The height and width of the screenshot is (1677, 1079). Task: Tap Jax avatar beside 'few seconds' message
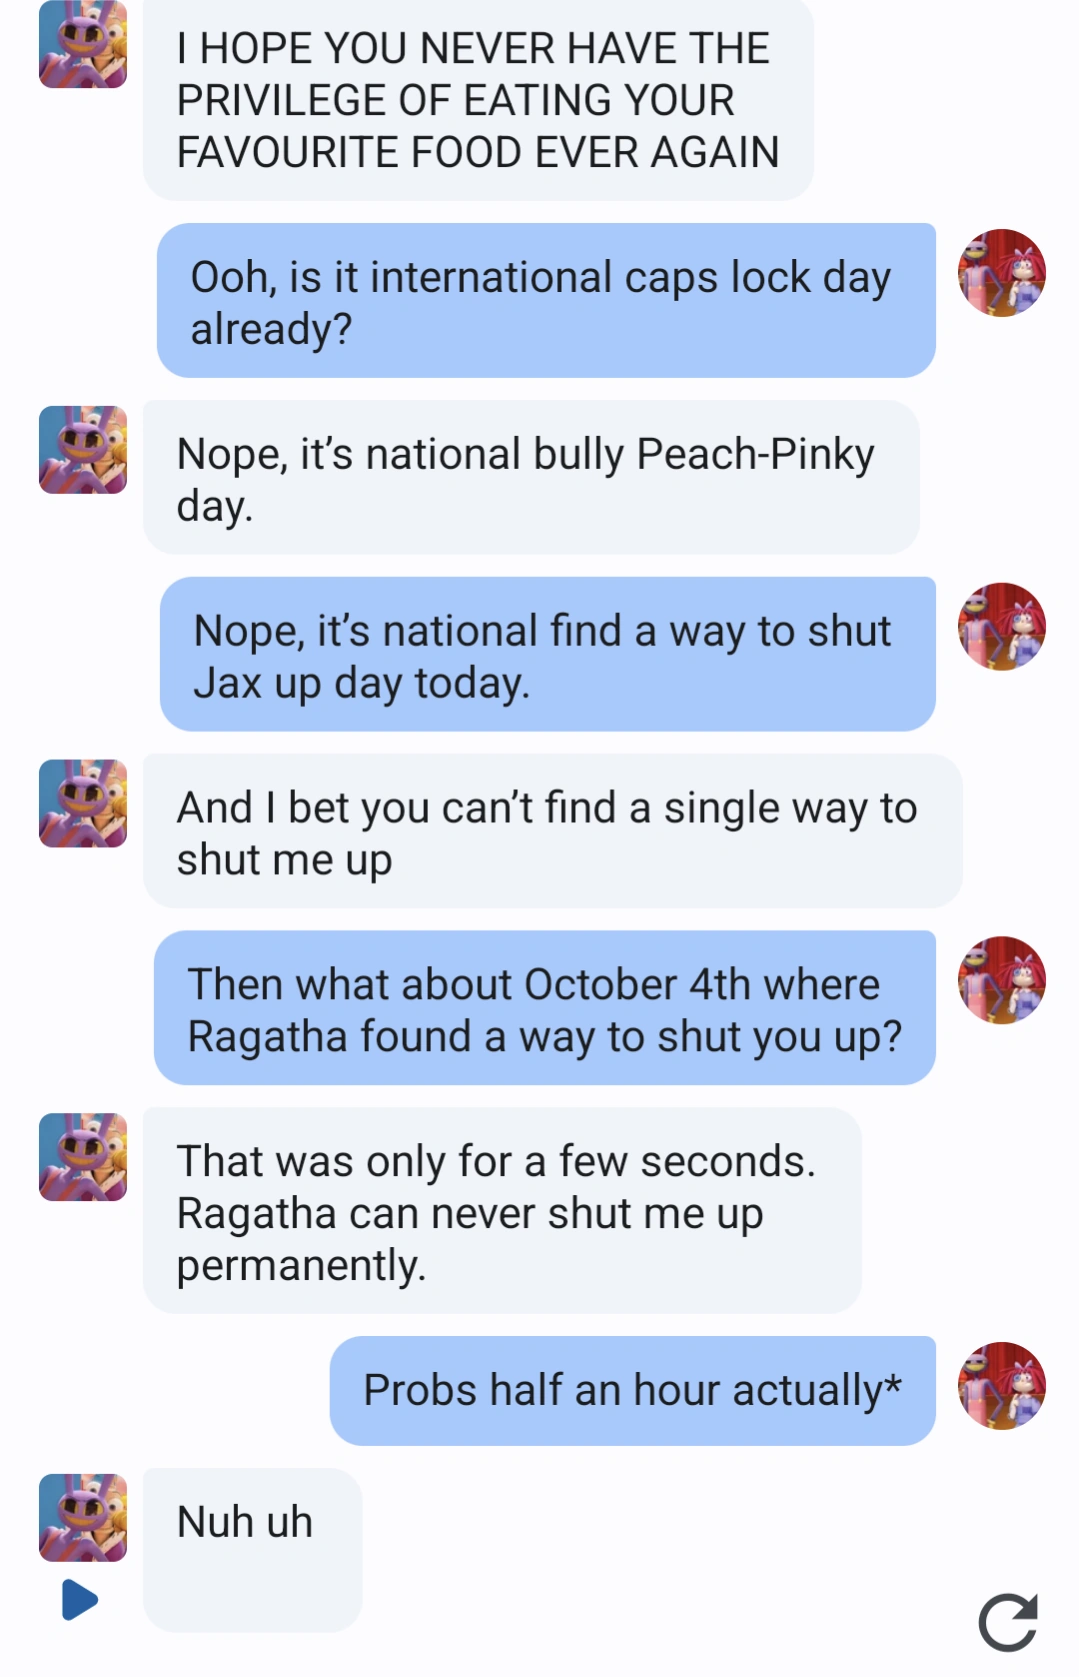pyautogui.click(x=83, y=1157)
